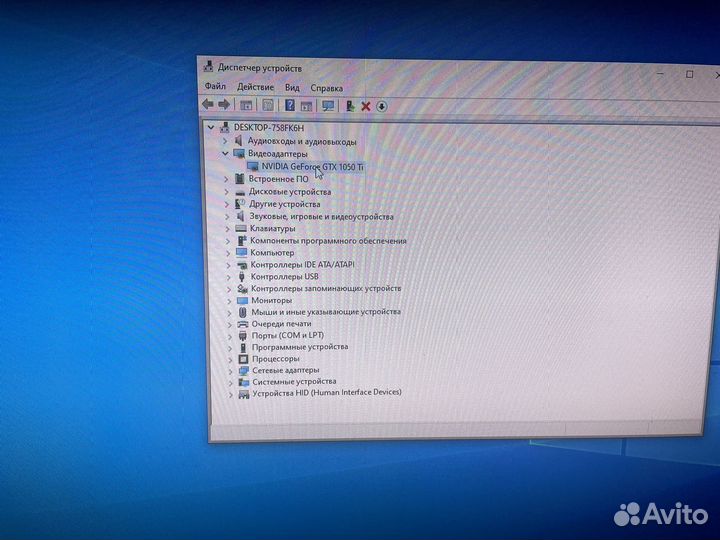Collapse the Видеоадаптеры category

225,155
